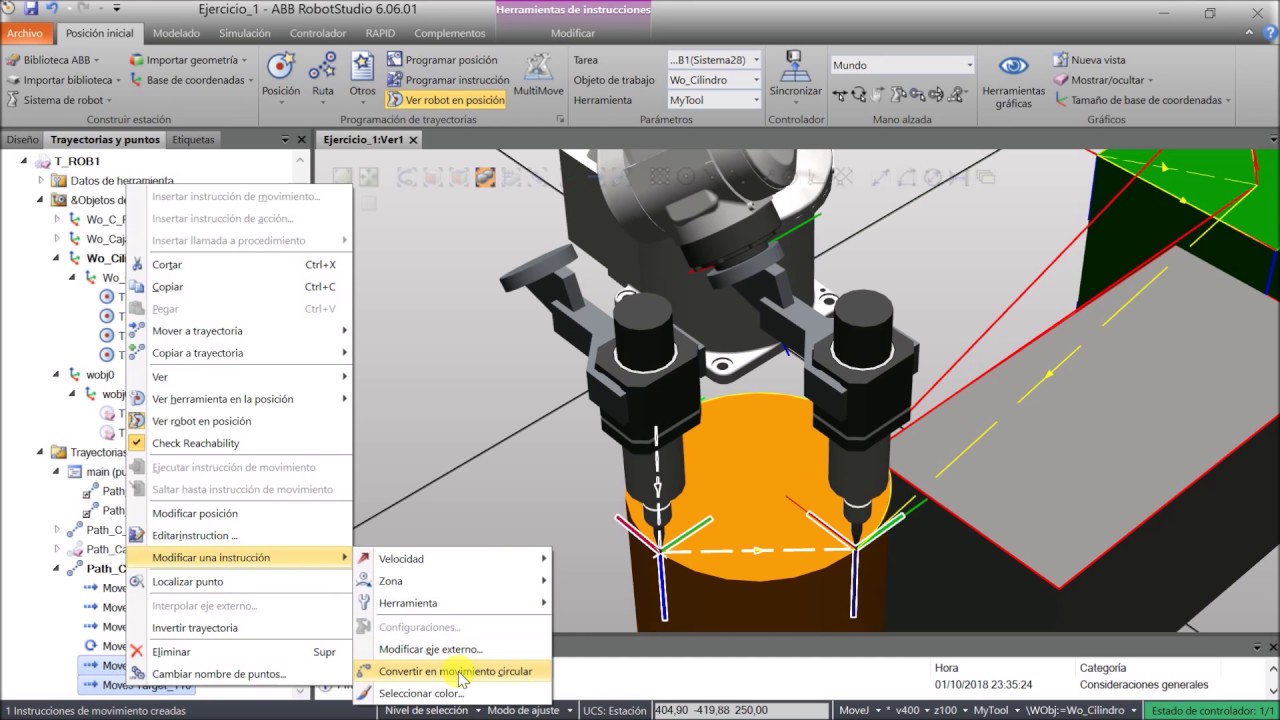1280x720 pixels.
Task: Click the Nueva vista icon
Action: point(1060,60)
